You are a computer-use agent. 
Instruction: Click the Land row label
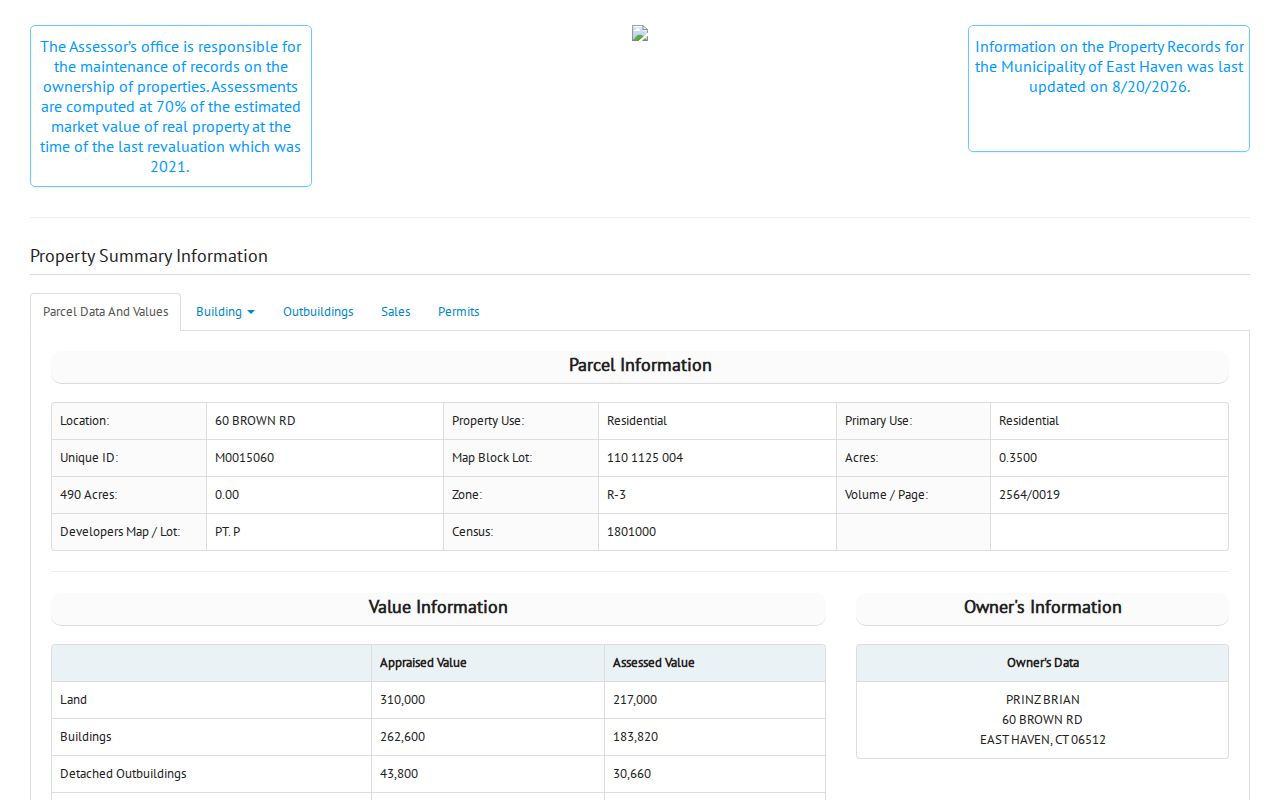73,700
